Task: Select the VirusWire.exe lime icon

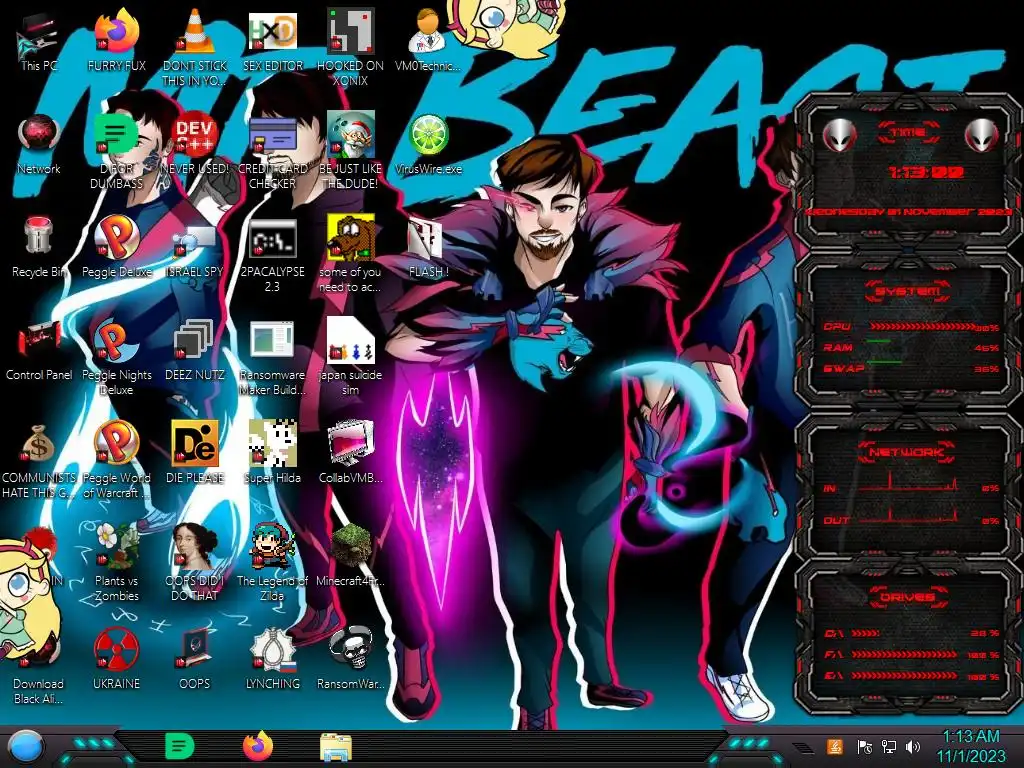Action: tap(428, 144)
